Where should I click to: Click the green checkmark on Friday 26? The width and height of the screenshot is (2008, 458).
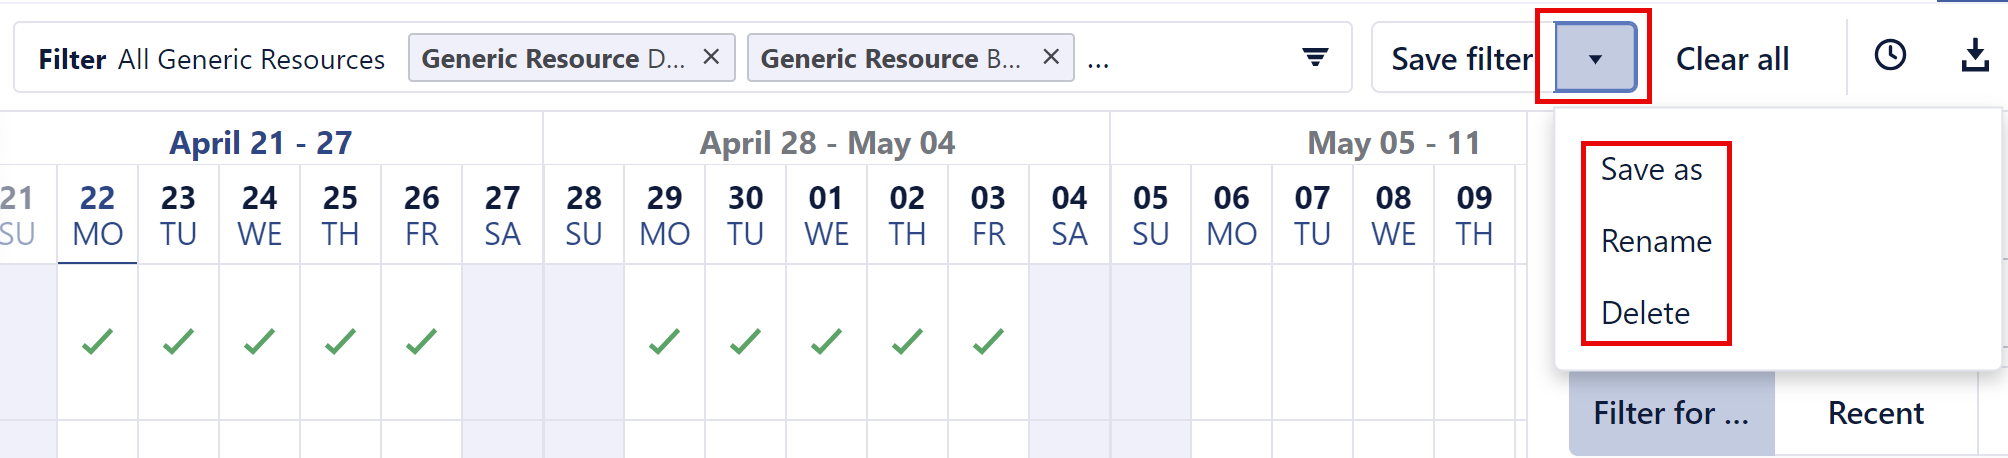[x=421, y=342]
